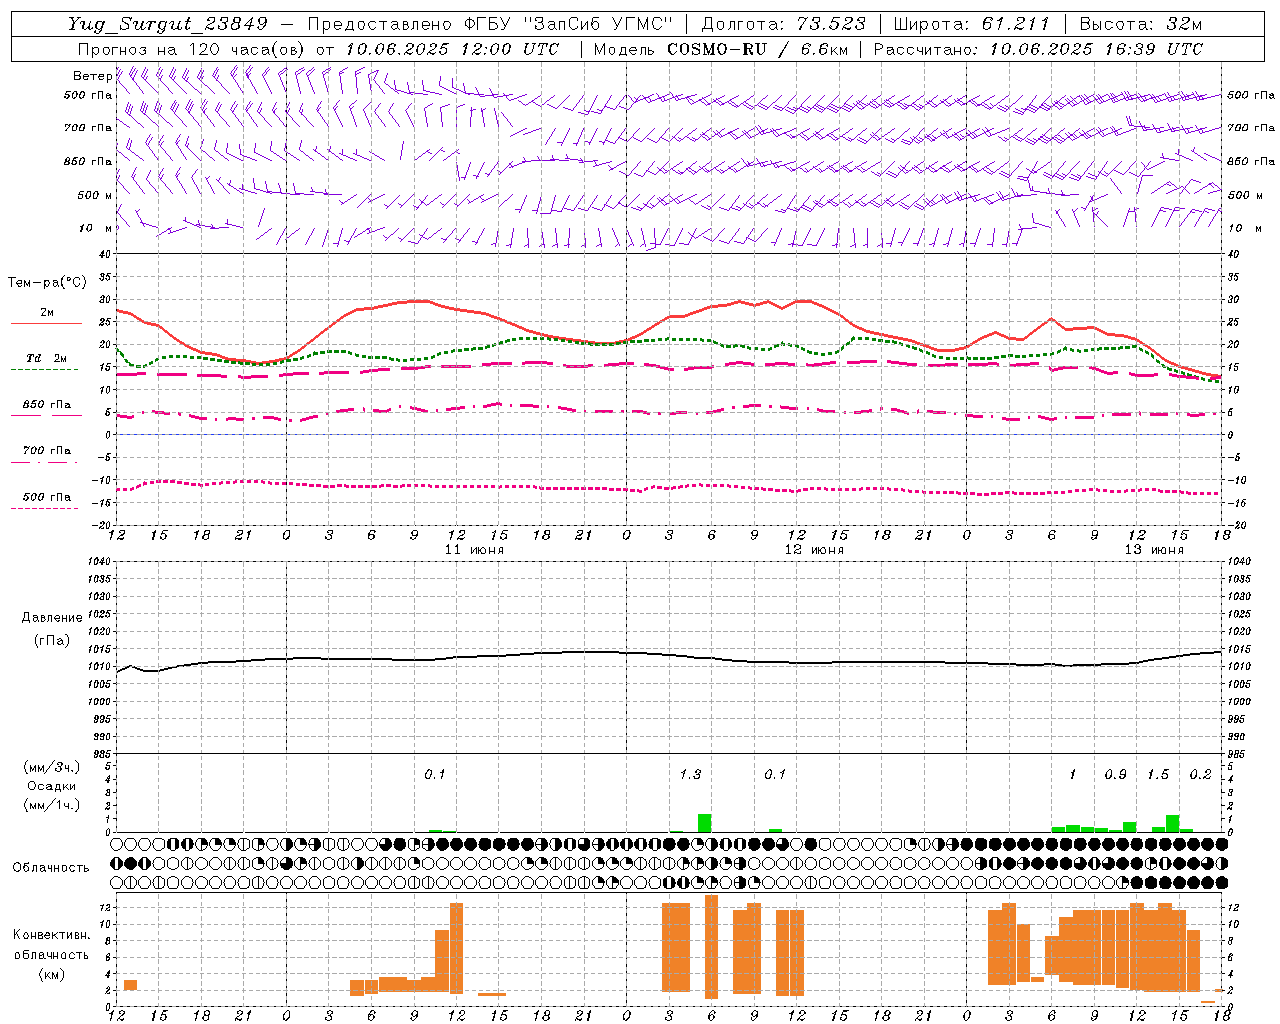Screen dimensions: 1280x1024
Task: Click the Облачность cloud cover label
Action: point(51,867)
